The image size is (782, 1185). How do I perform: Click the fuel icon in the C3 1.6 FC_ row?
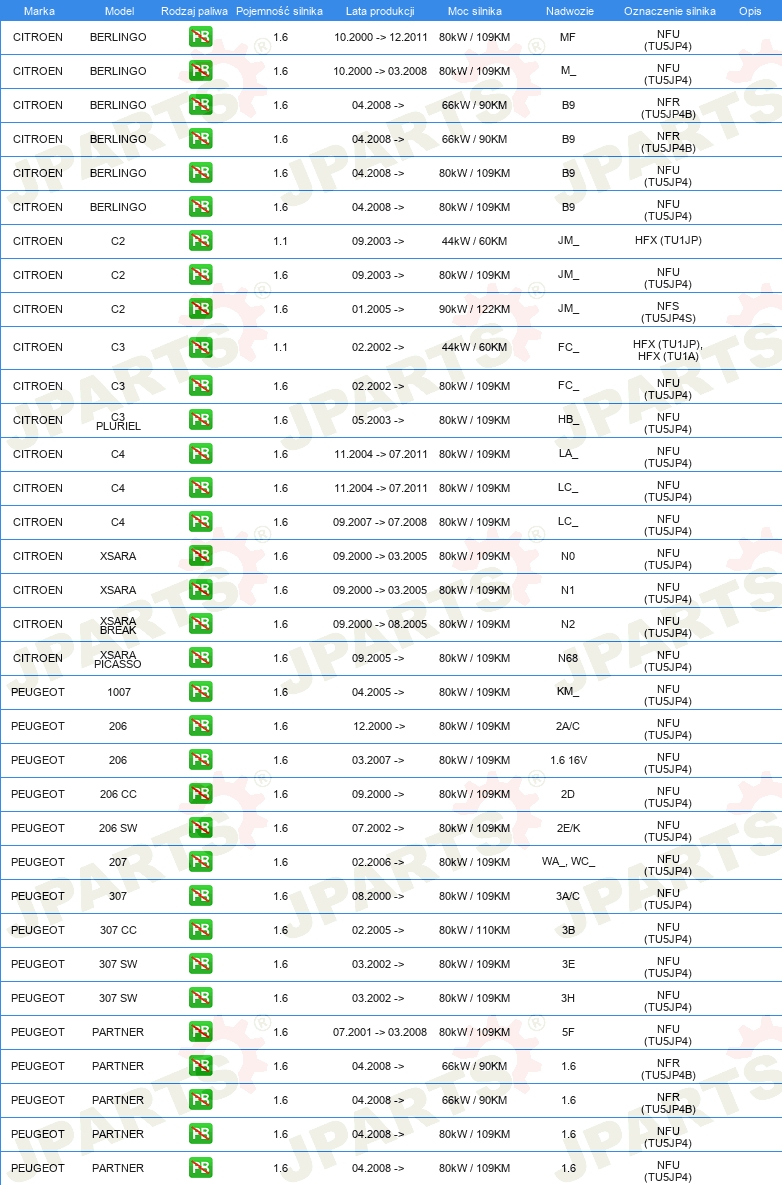point(200,386)
